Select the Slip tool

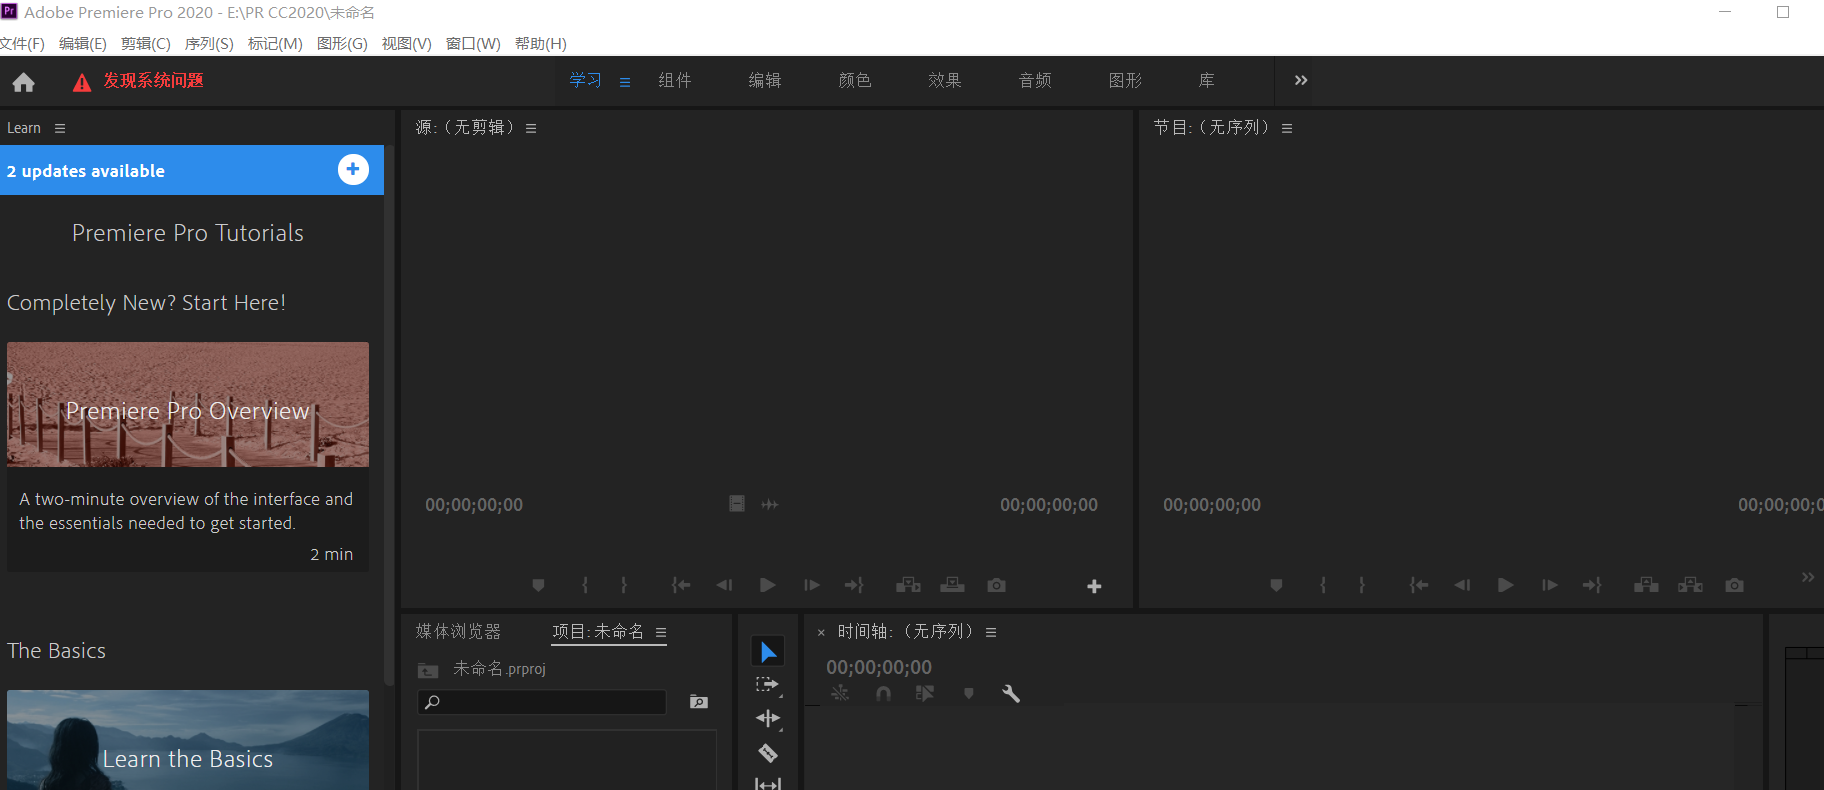point(768,783)
